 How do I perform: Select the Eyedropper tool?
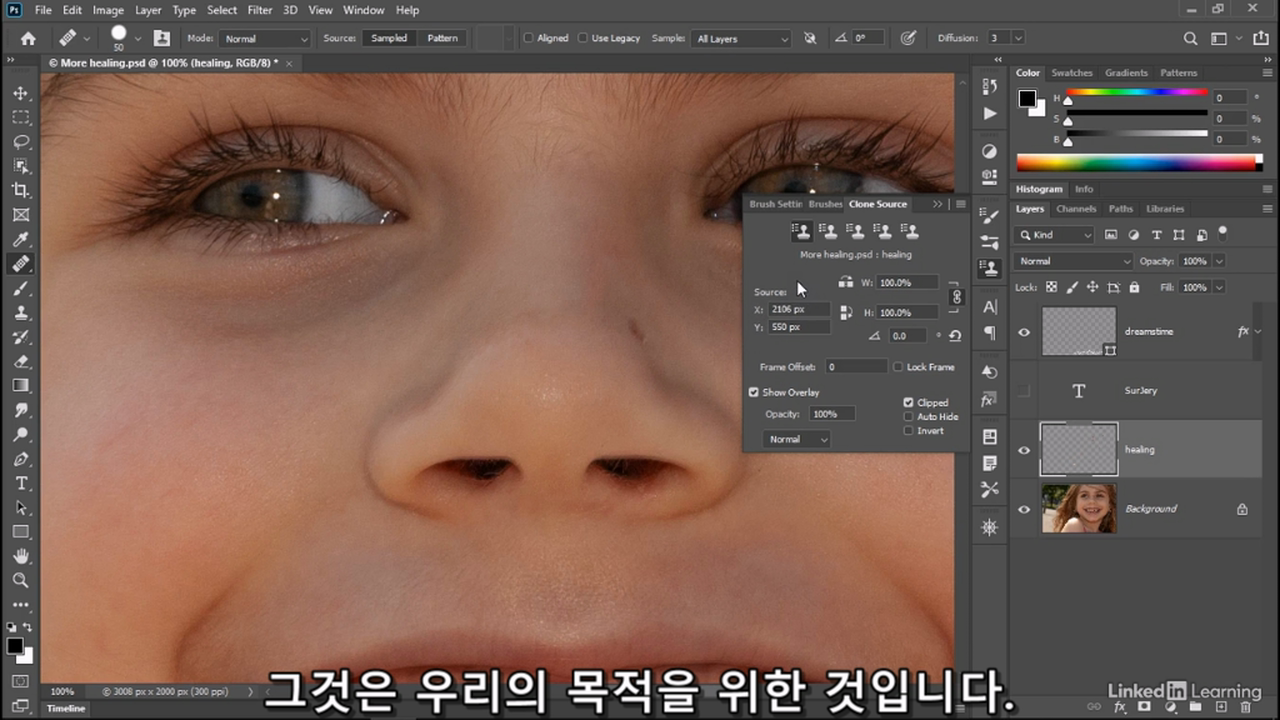[21, 239]
